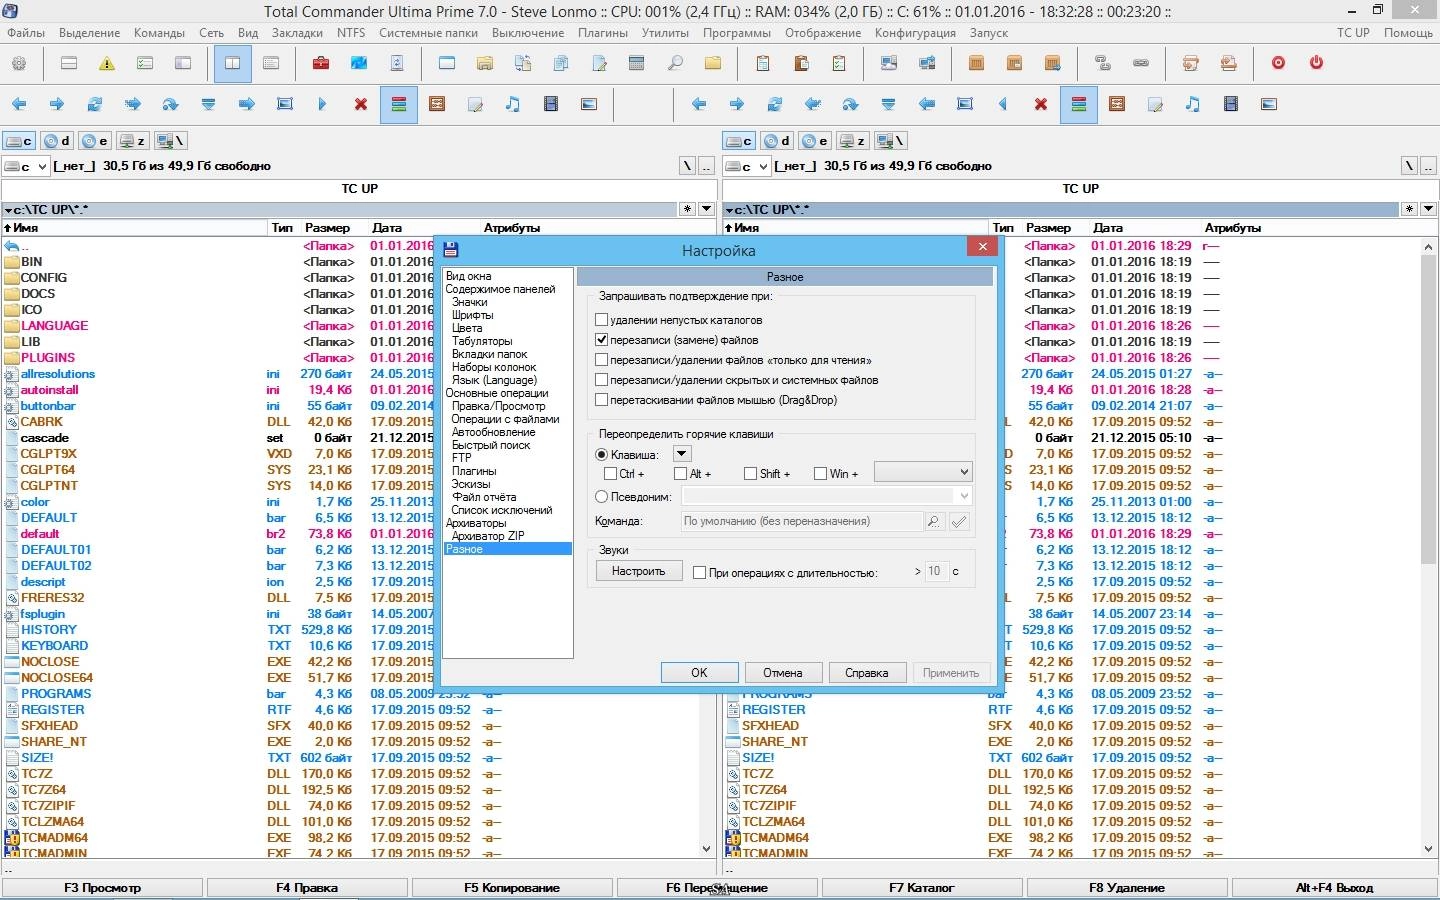The width and height of the screenshot is (1440, 900).
Task: Click the blue back arrow at far left of left panel toolbar
Action: pyautogui.click(x=19, y=104)
